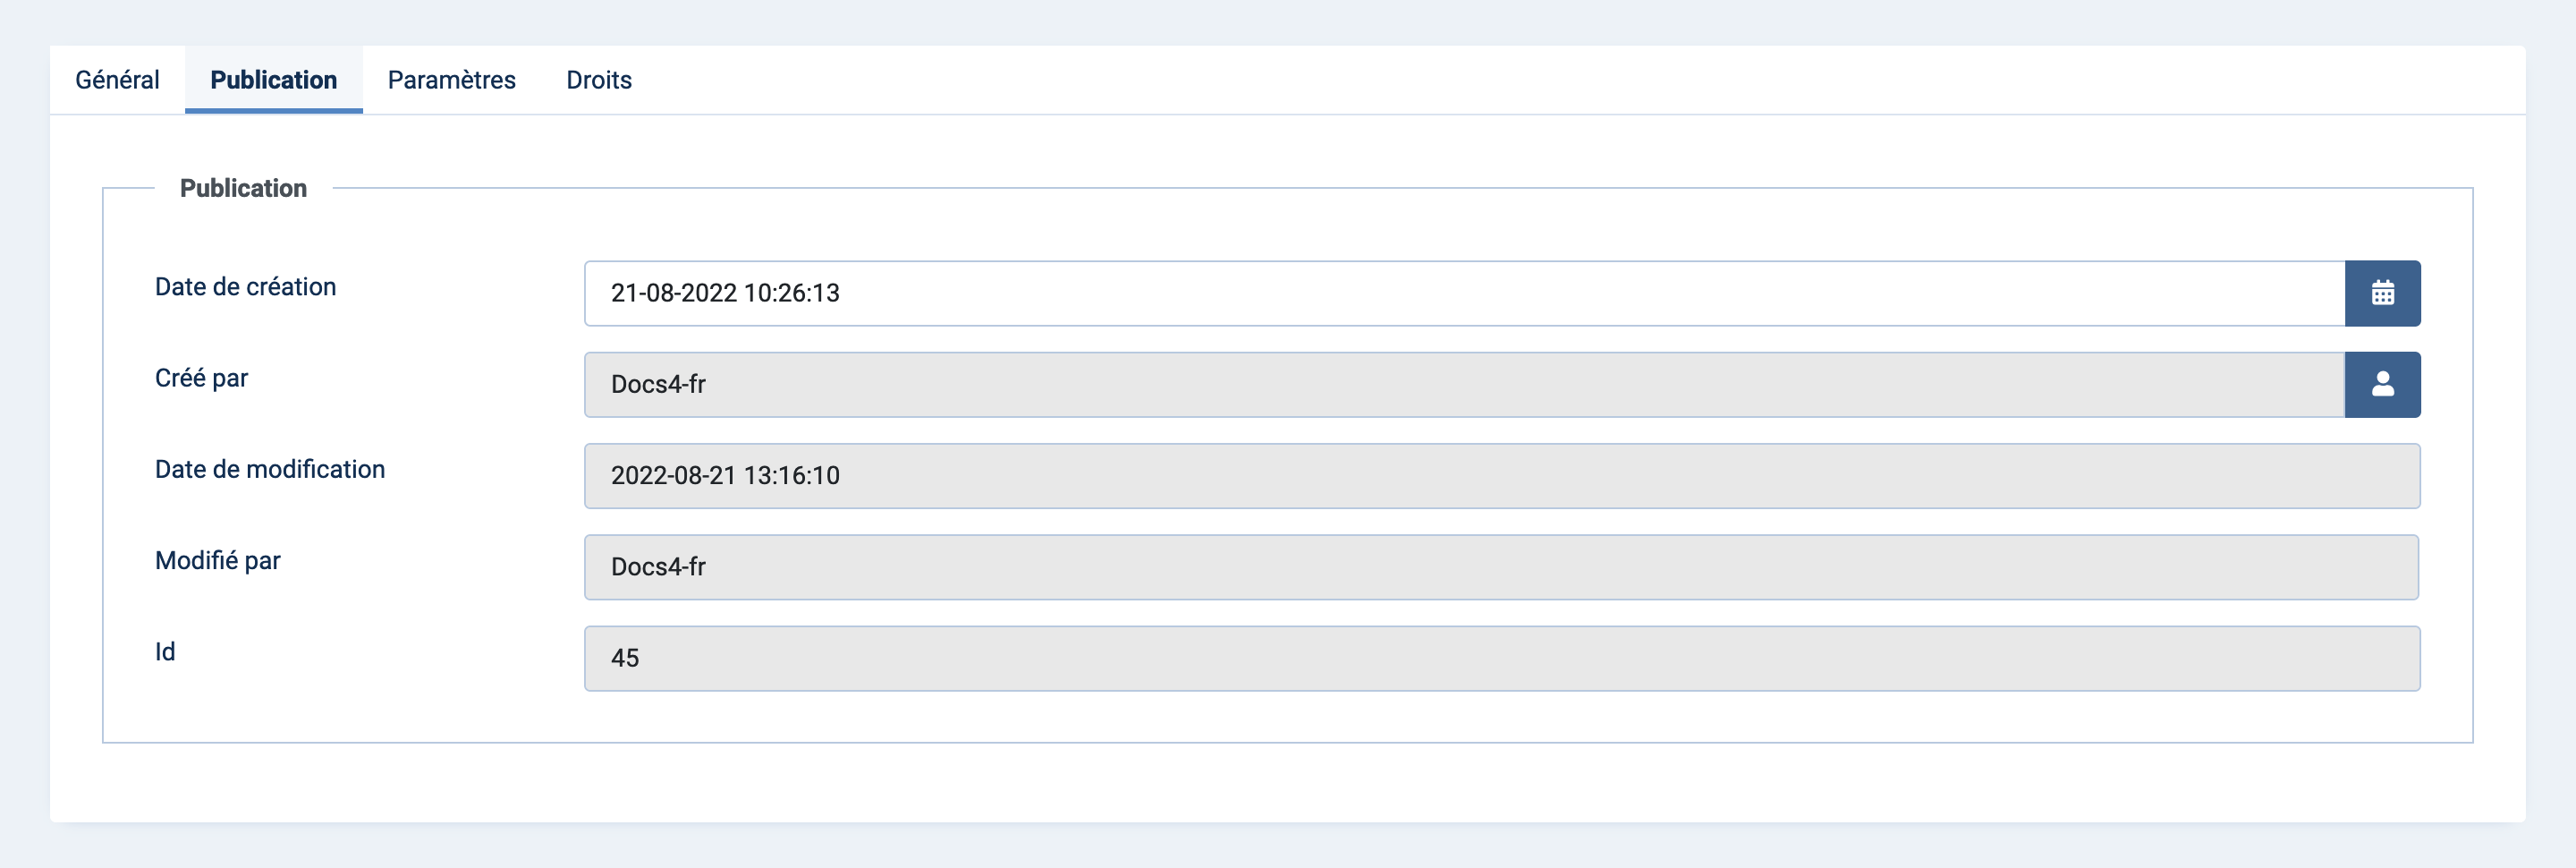
Task: Click the 21-08-2022 10:26:13 date text
Action: pos(725,293)
